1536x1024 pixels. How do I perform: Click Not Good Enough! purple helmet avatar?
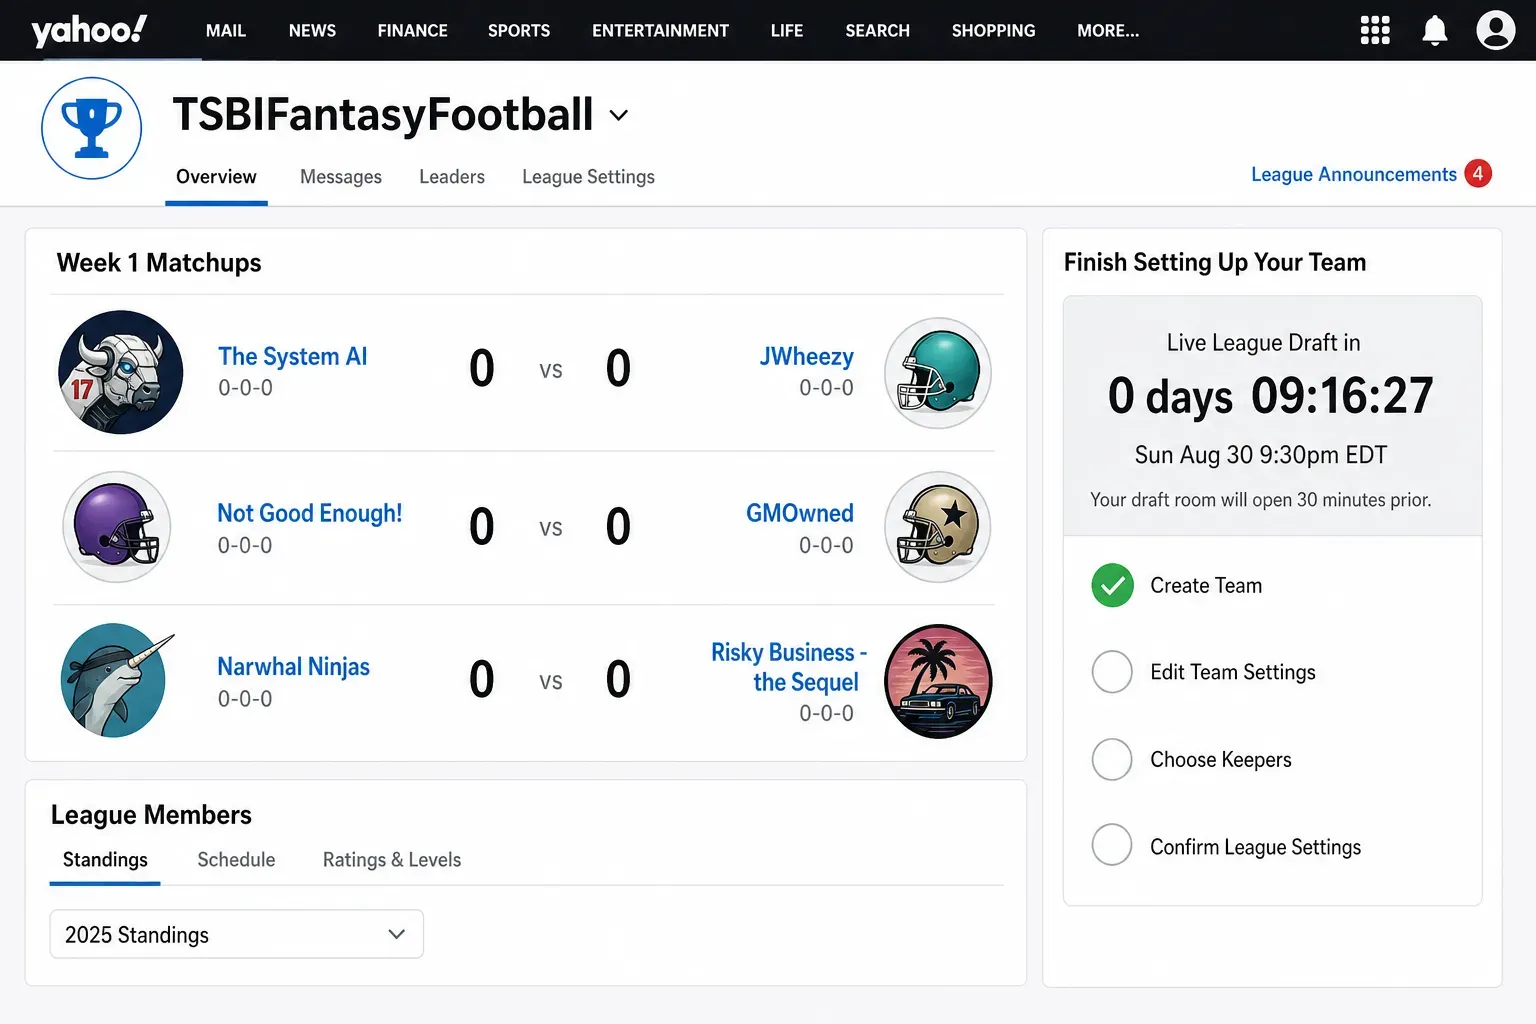(x=117, y=527)
